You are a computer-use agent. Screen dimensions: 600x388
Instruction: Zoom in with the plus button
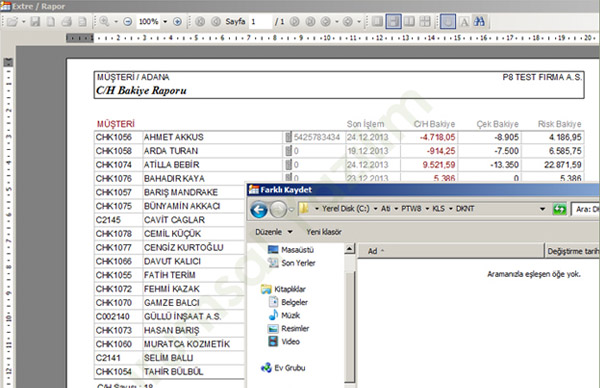[x=177, y=22]
